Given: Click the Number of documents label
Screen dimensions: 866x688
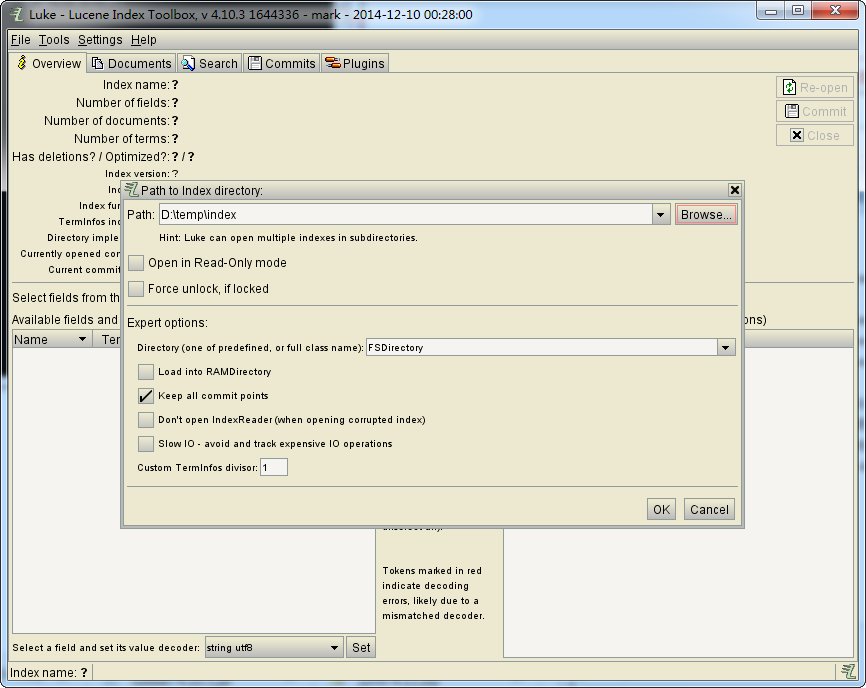Looking at the screenshot, I should (x=107, y=121).
